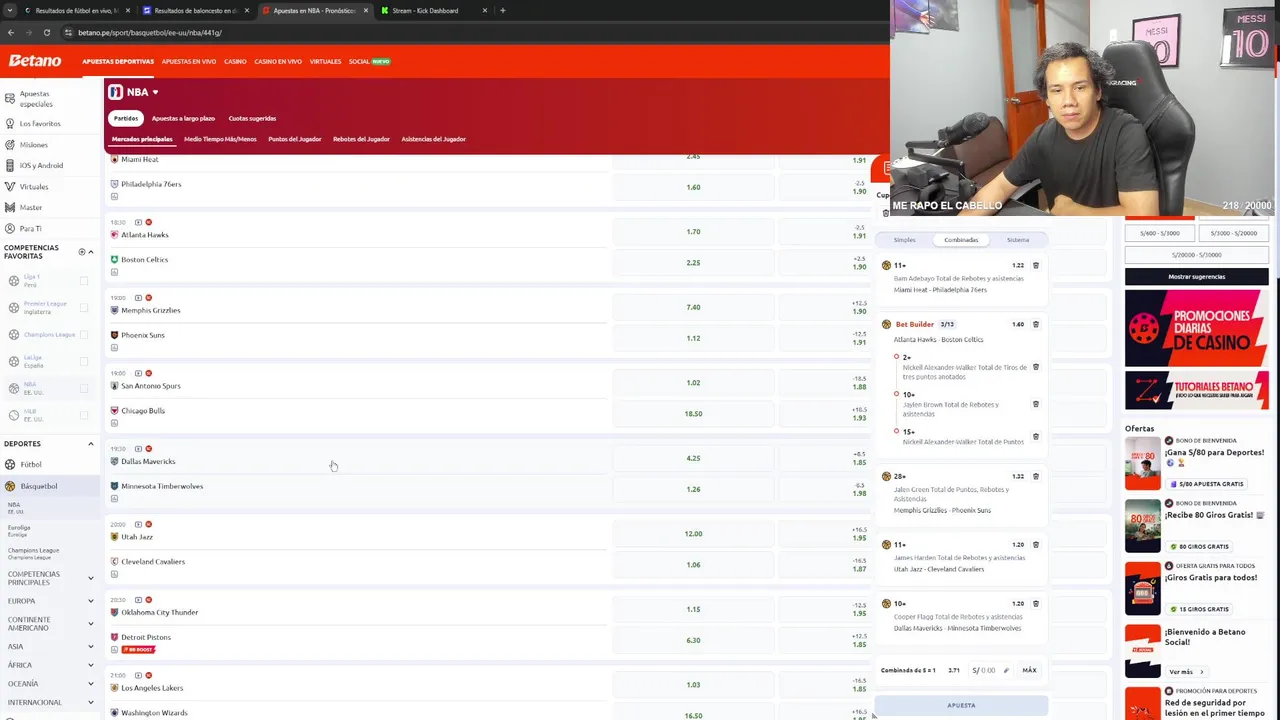Switch to Apuestas a largo plazo tab
The width and height of the screenshot is (1280, 720).
[183, 118]
